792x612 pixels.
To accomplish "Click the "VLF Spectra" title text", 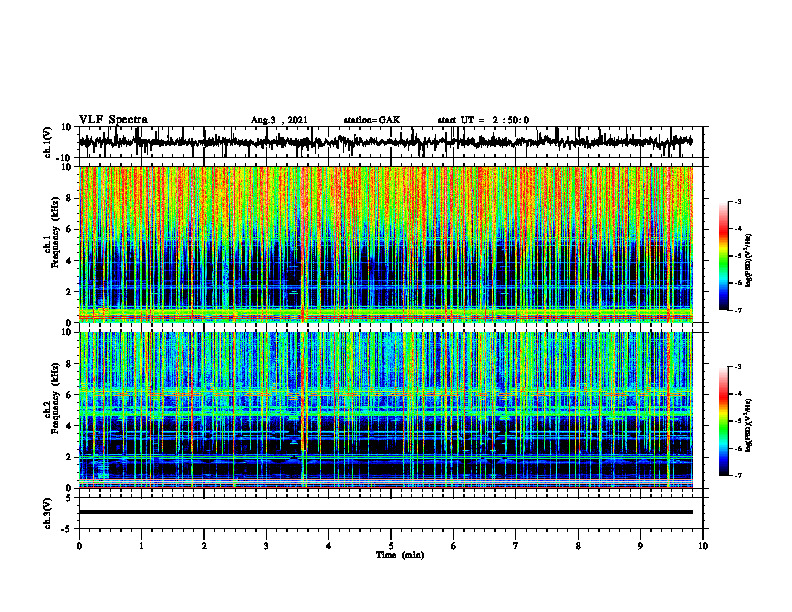I will 113,119.
